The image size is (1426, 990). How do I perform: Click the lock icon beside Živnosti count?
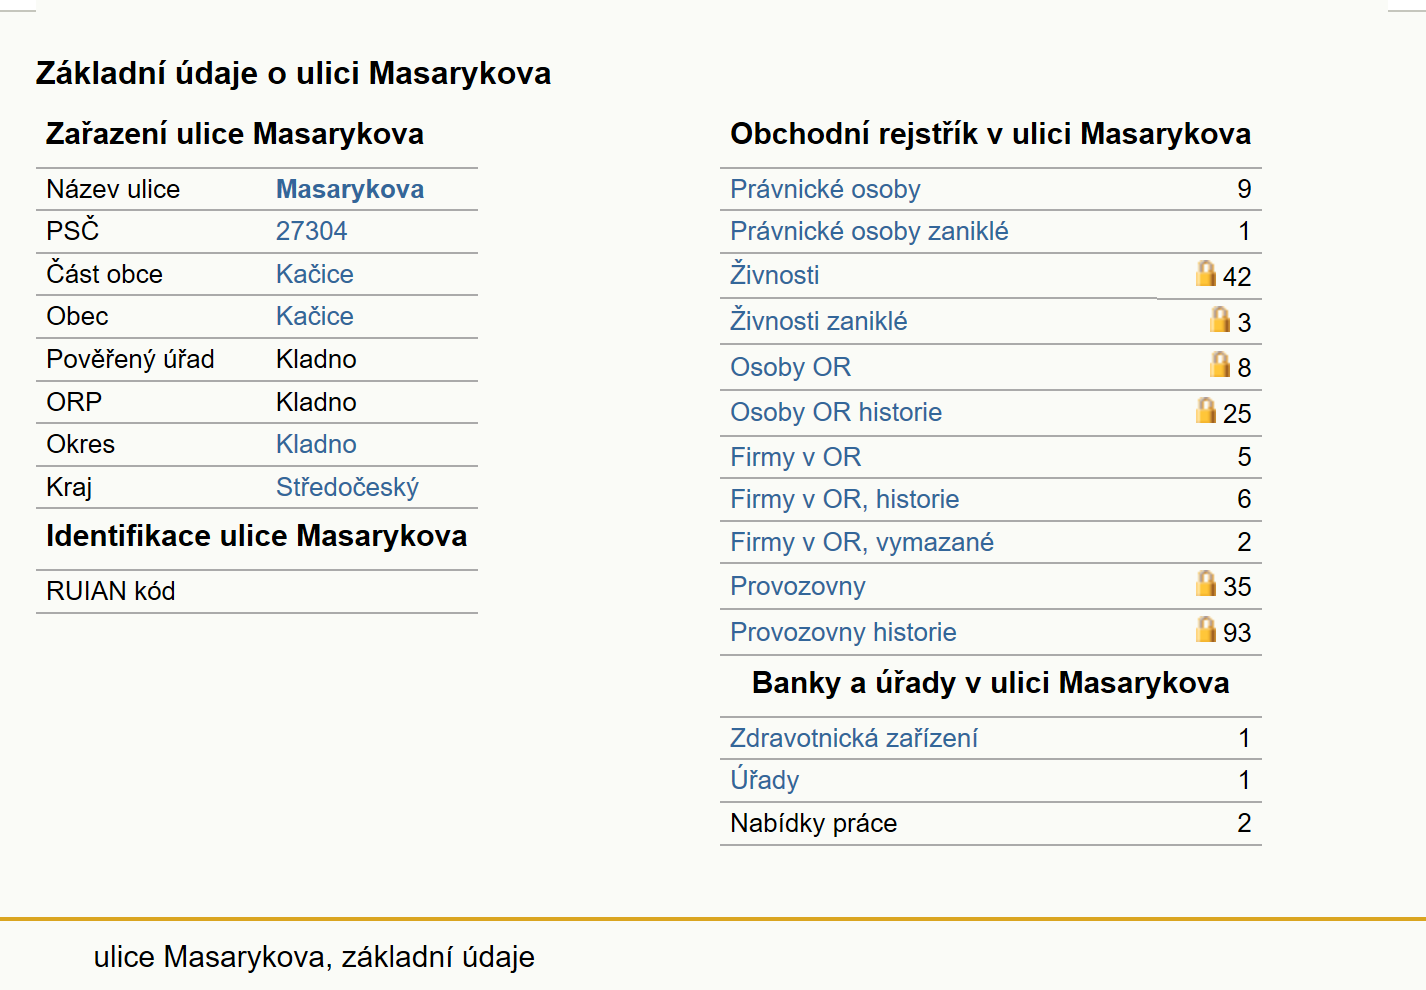(x=1206, y=273)
